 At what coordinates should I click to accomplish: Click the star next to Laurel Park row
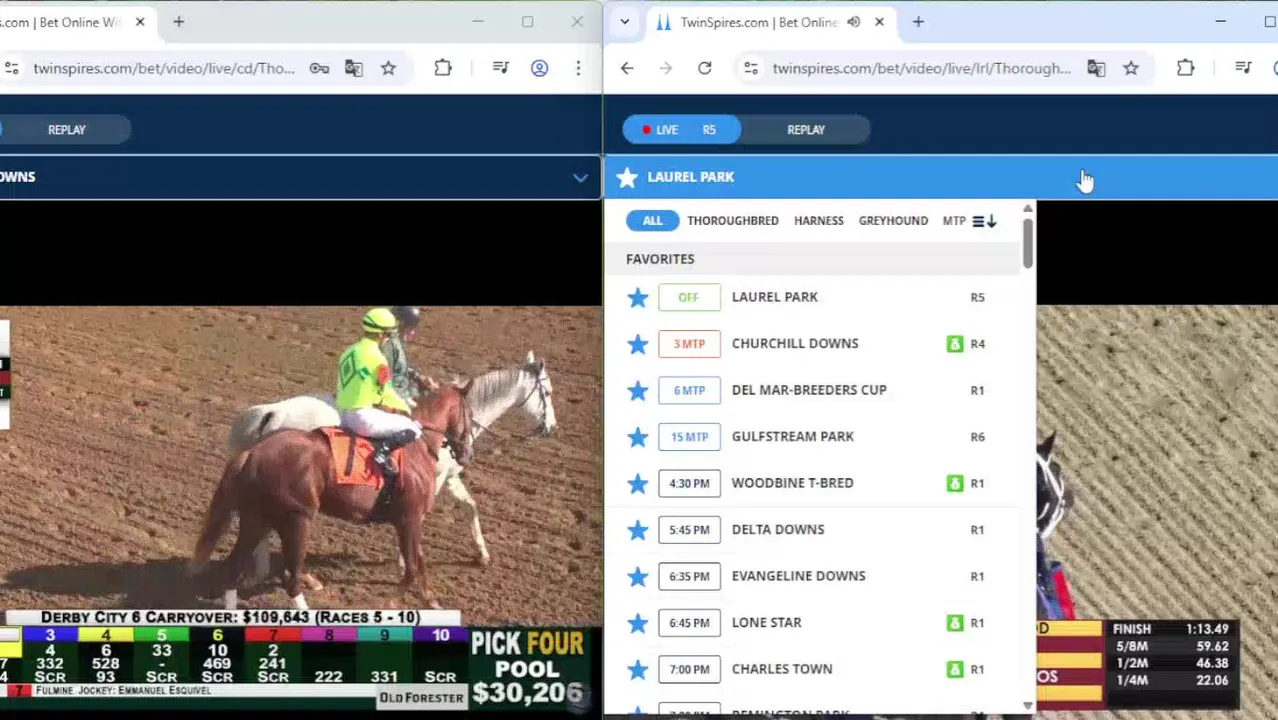637,297
